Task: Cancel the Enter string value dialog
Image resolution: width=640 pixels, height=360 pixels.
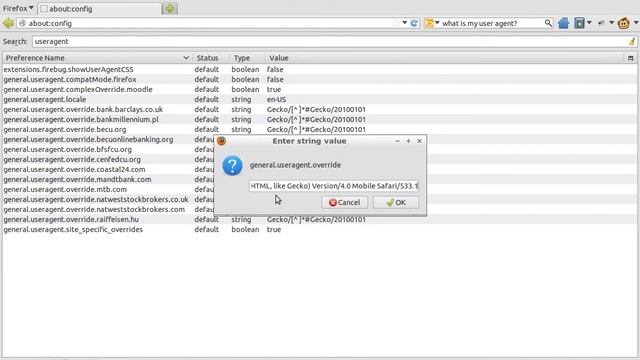Action: click(x=344, y=202)
